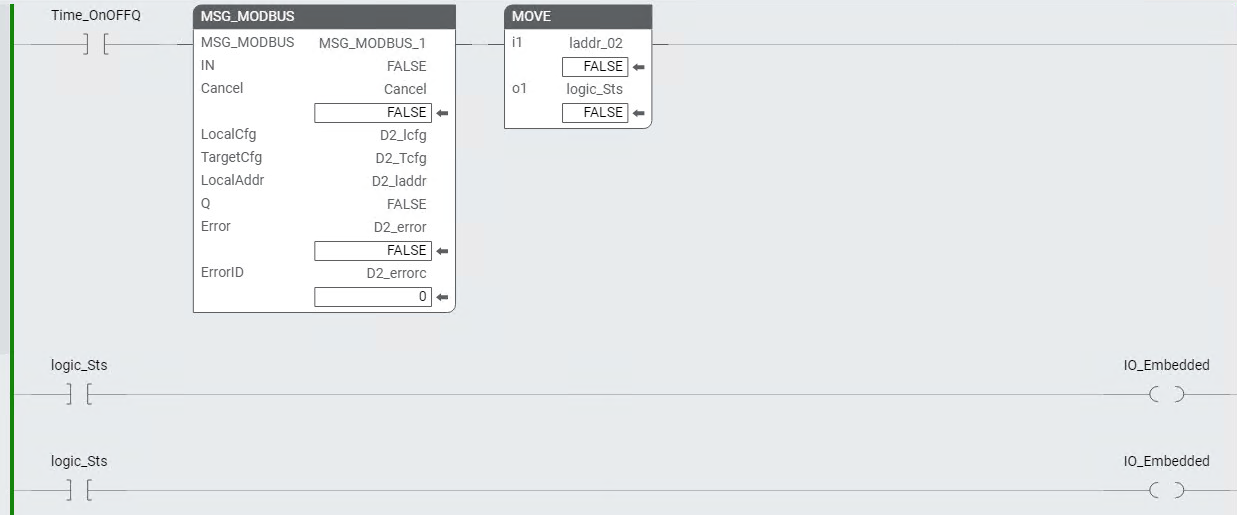This screenshot has width=1237, height=515.
Task: Click the MSG_MODBUS_1 instance name
Action: pyautogui.click(x=372, y=43)
